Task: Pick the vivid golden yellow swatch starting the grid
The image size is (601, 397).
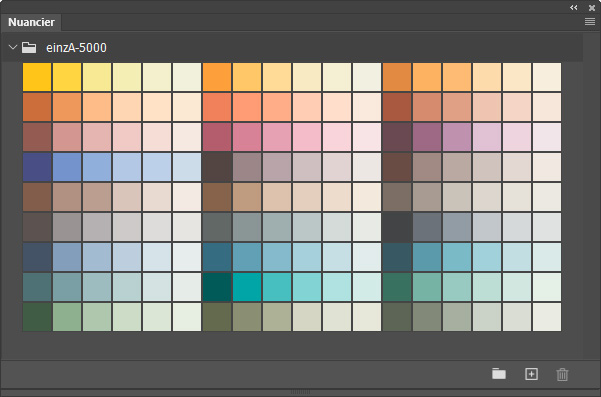Action: coord(37,77)
